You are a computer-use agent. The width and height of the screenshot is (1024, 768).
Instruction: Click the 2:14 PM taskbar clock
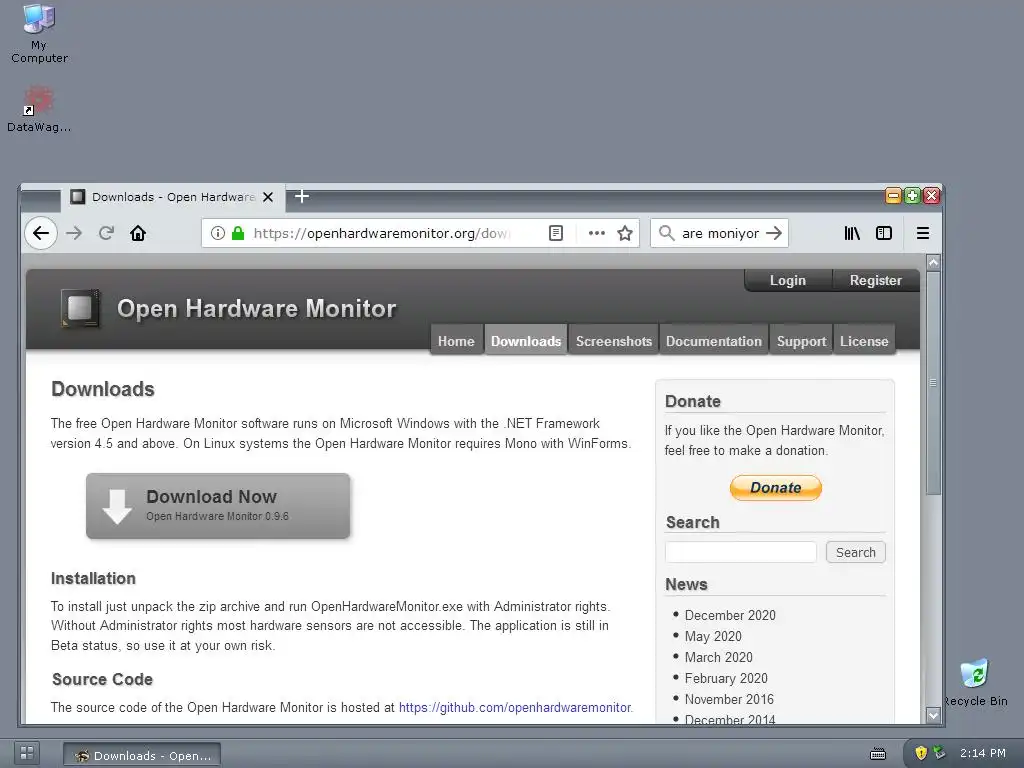(x=983, y=753)
